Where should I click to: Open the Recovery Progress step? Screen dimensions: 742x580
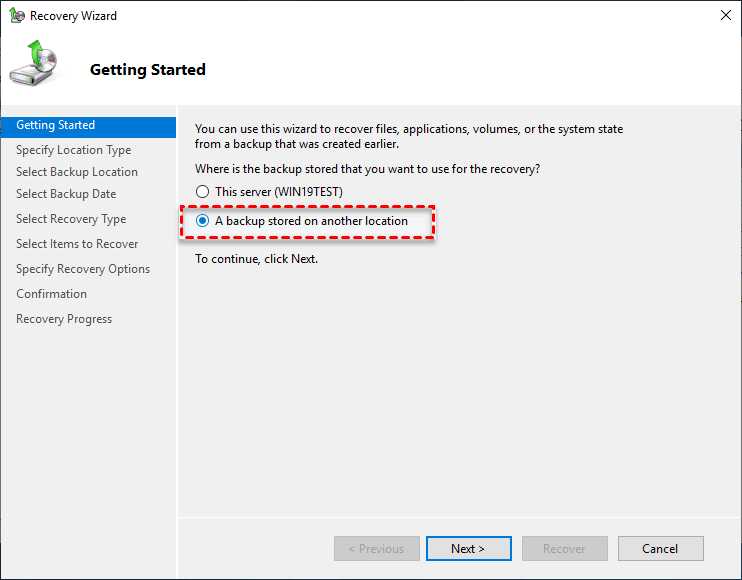click(x=64, y=319)
